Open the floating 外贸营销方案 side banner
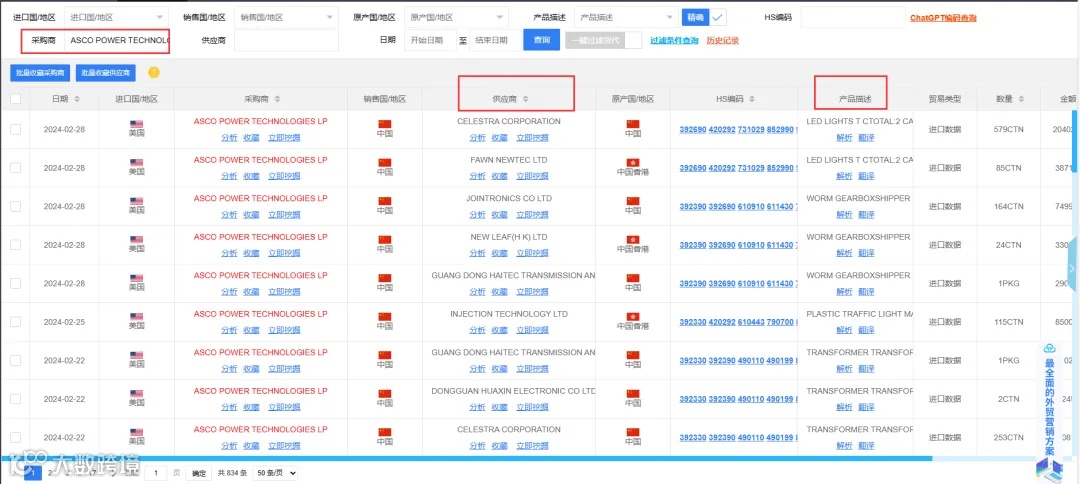This screenshot has height=484, width=1080. (1049, 410)
